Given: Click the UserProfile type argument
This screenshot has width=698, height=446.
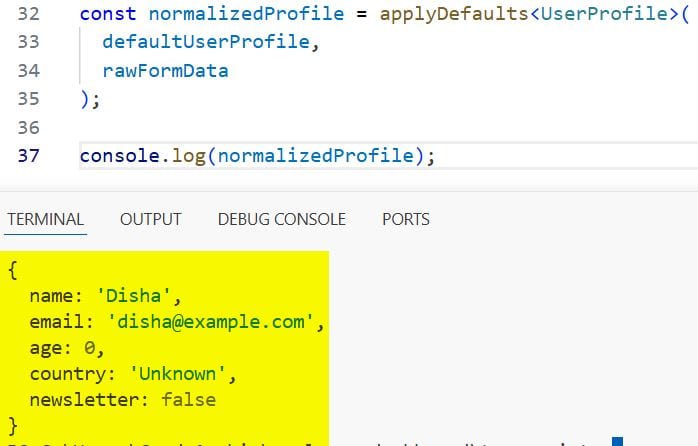Looking at the screenshot, I should click(x=604, y=14).
